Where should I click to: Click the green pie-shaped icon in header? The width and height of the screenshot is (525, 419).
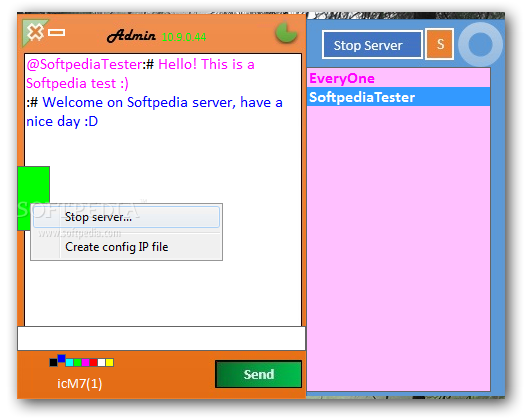[286, 32]
